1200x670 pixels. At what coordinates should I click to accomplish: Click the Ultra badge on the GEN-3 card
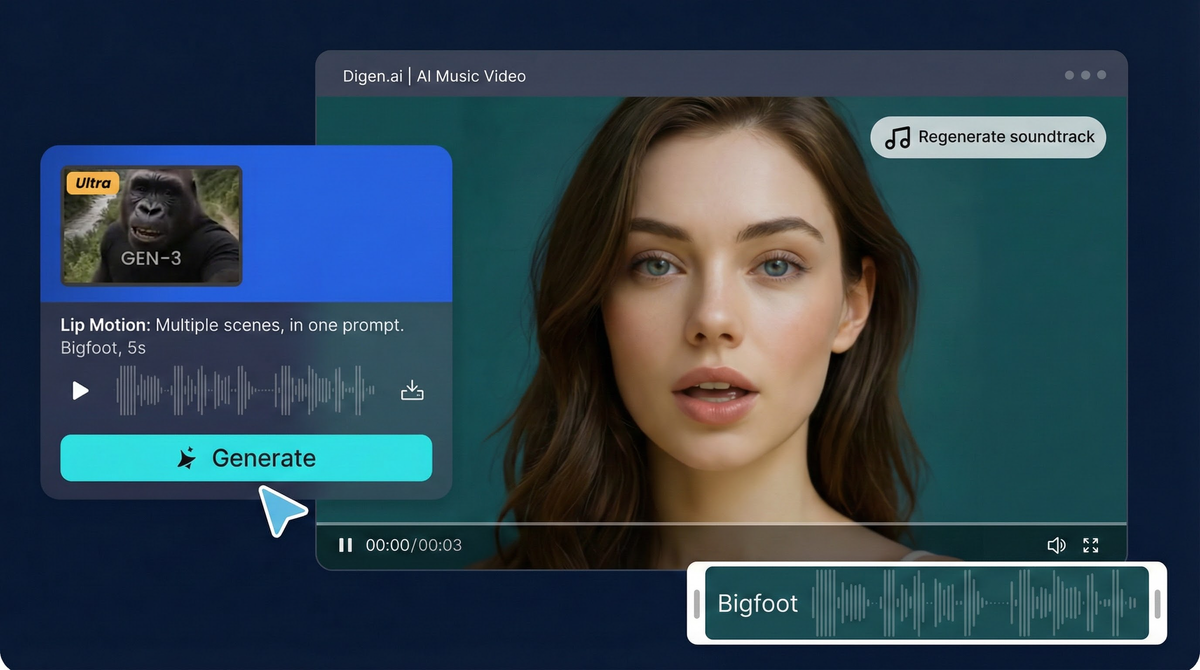click(92, 183)
